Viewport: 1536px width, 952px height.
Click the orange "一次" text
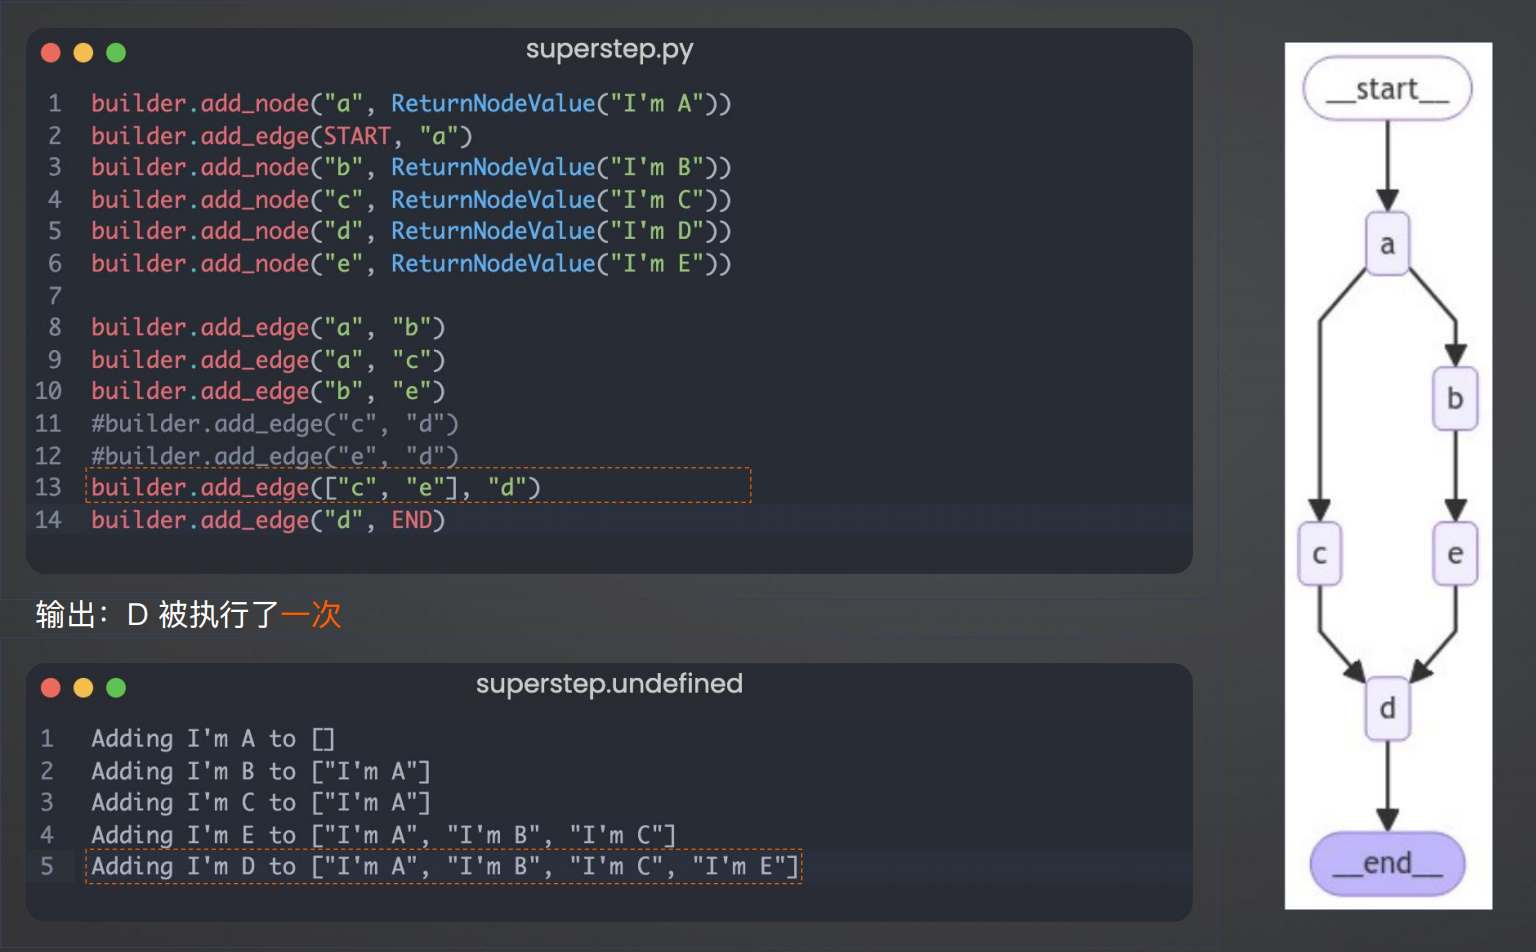pos(311,614)
